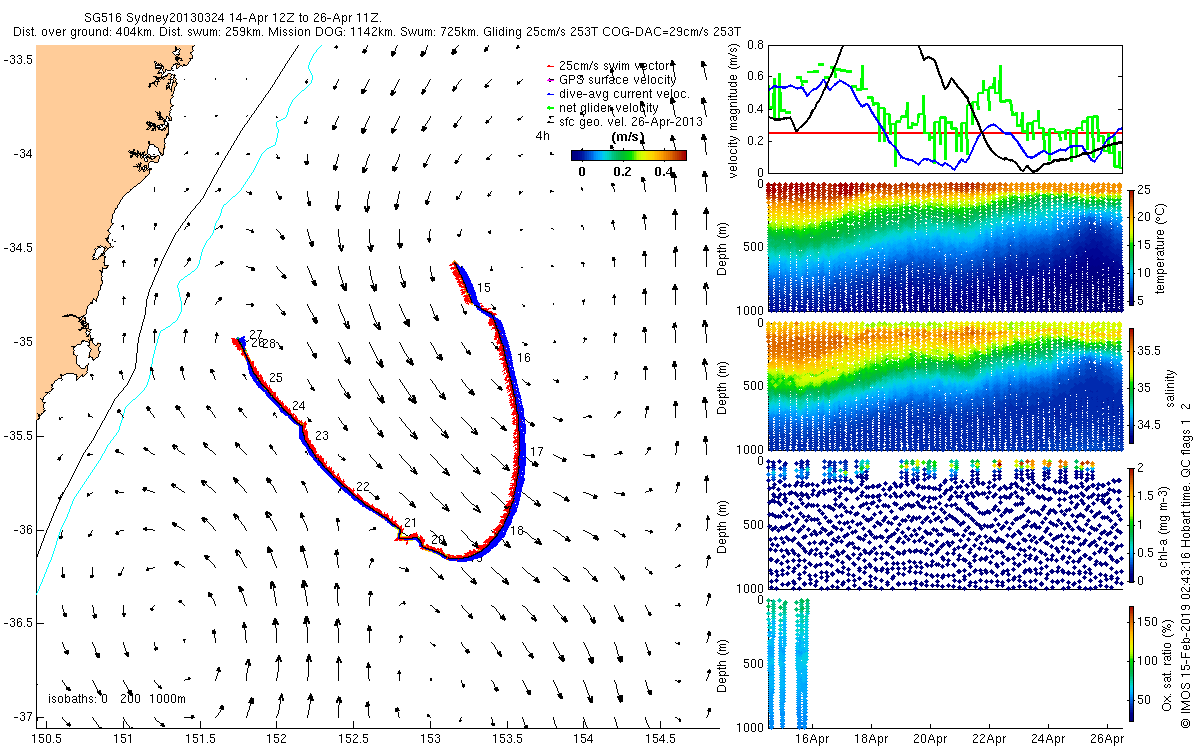The image size is (1200, 750).
Task: Click day marker '27' at the track end
Action: pos(256,335)
